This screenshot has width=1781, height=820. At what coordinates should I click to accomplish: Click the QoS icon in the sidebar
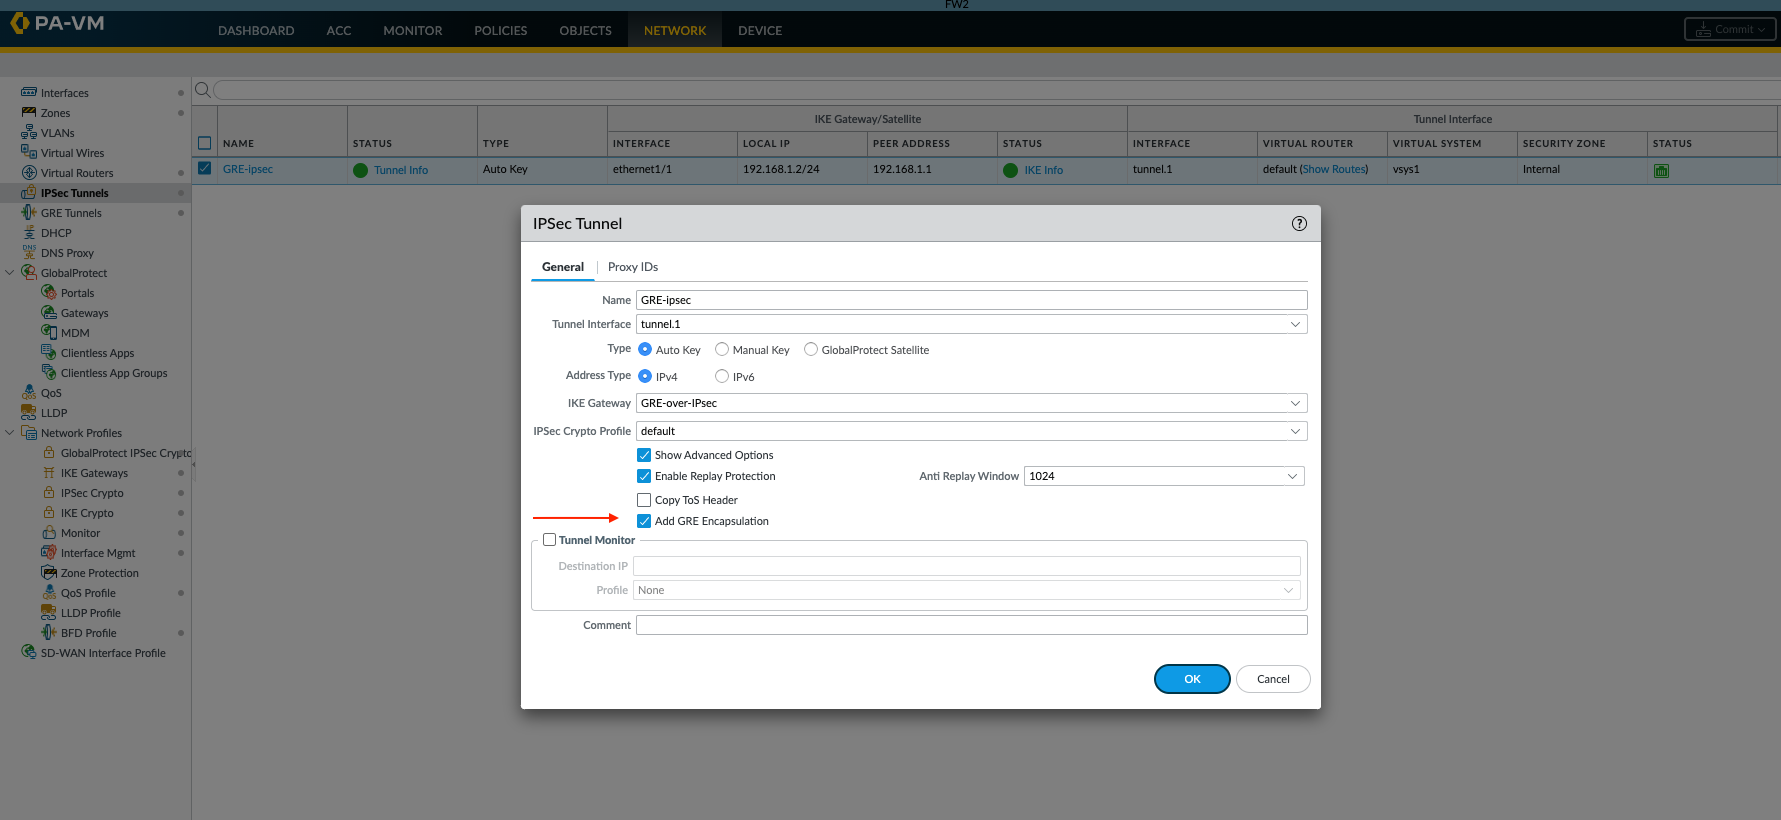pos(29,392)
